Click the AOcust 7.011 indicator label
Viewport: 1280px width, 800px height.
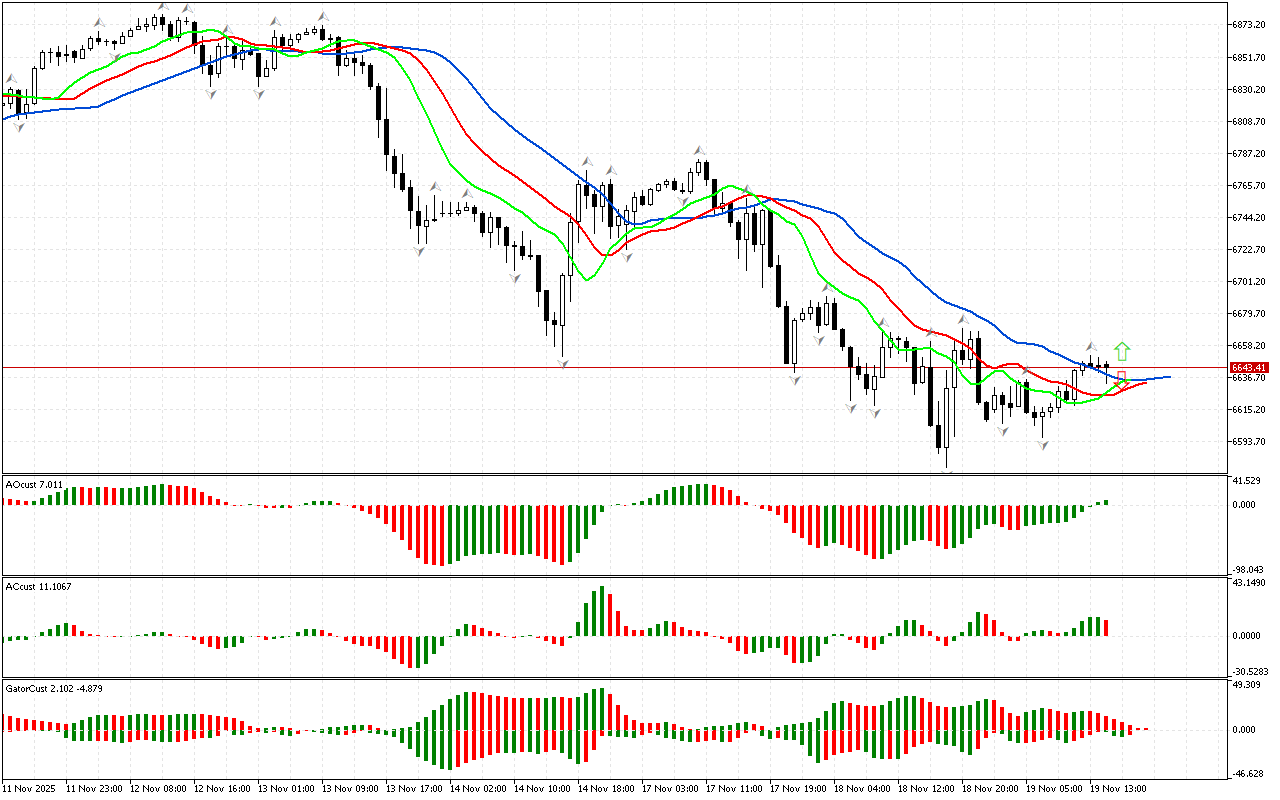point(35,484)
